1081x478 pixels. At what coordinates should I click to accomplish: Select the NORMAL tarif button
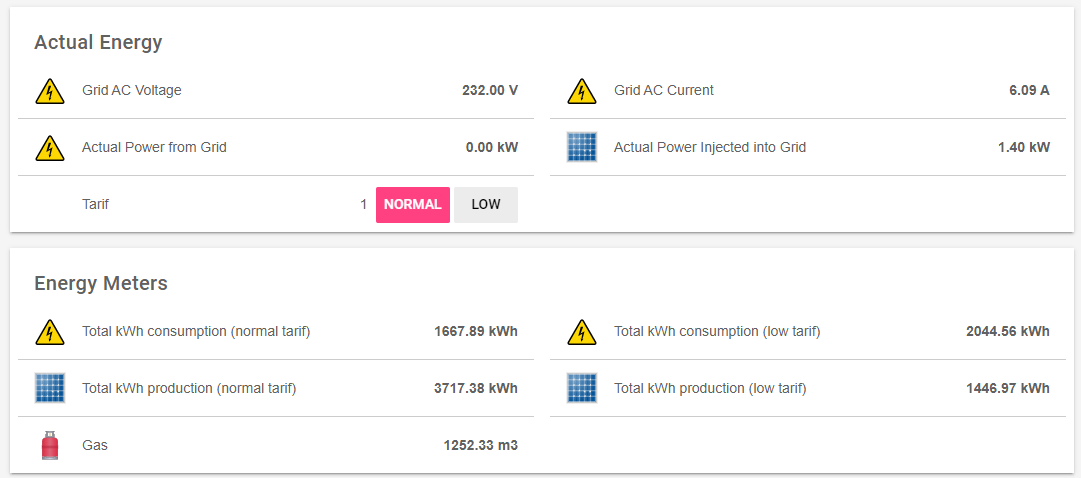click(412, 205)
